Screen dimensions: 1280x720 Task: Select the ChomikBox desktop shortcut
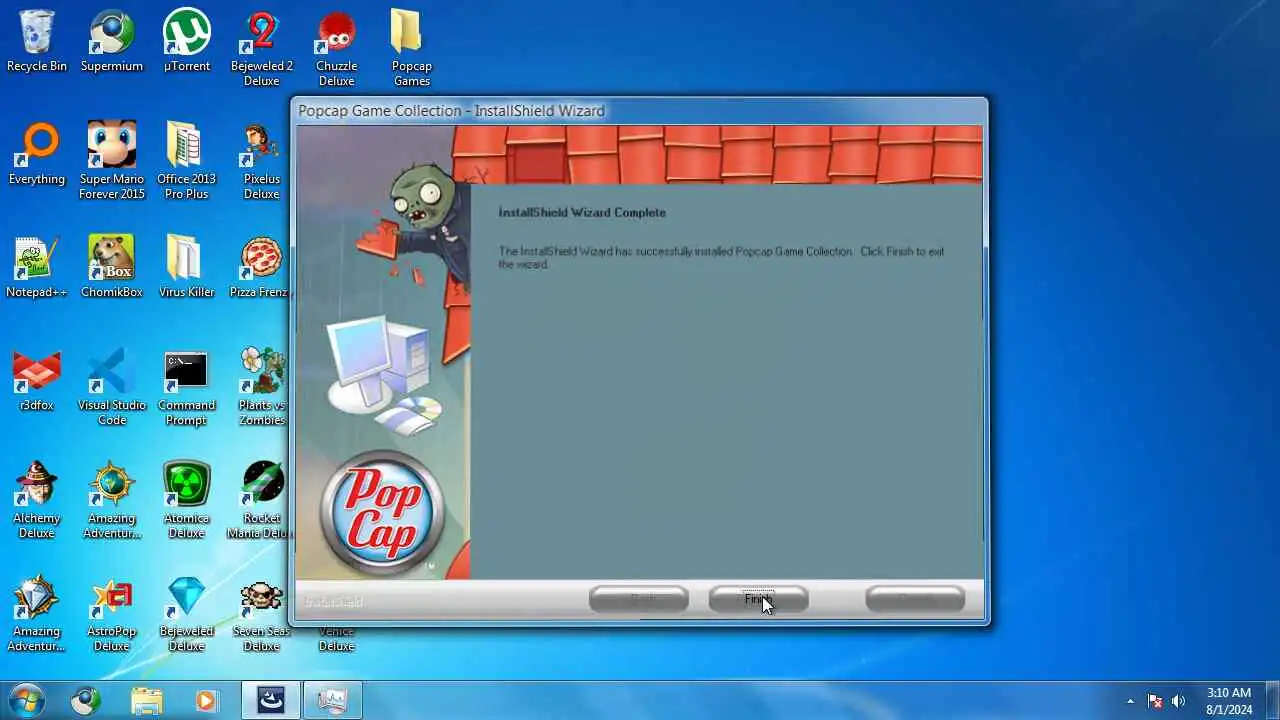click(x=112, y=268)
